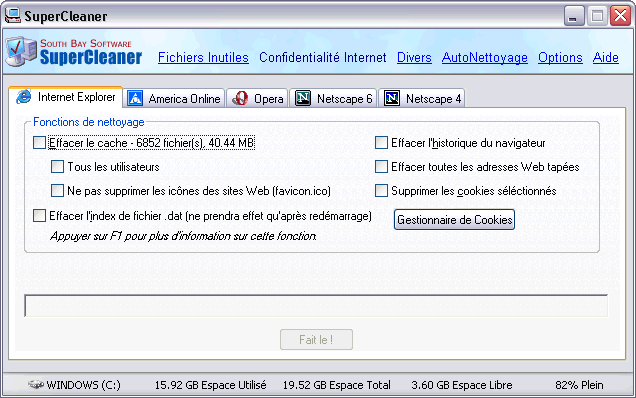Open the AutoNettoyage link
636x398 pixels.
click(485, 58)
